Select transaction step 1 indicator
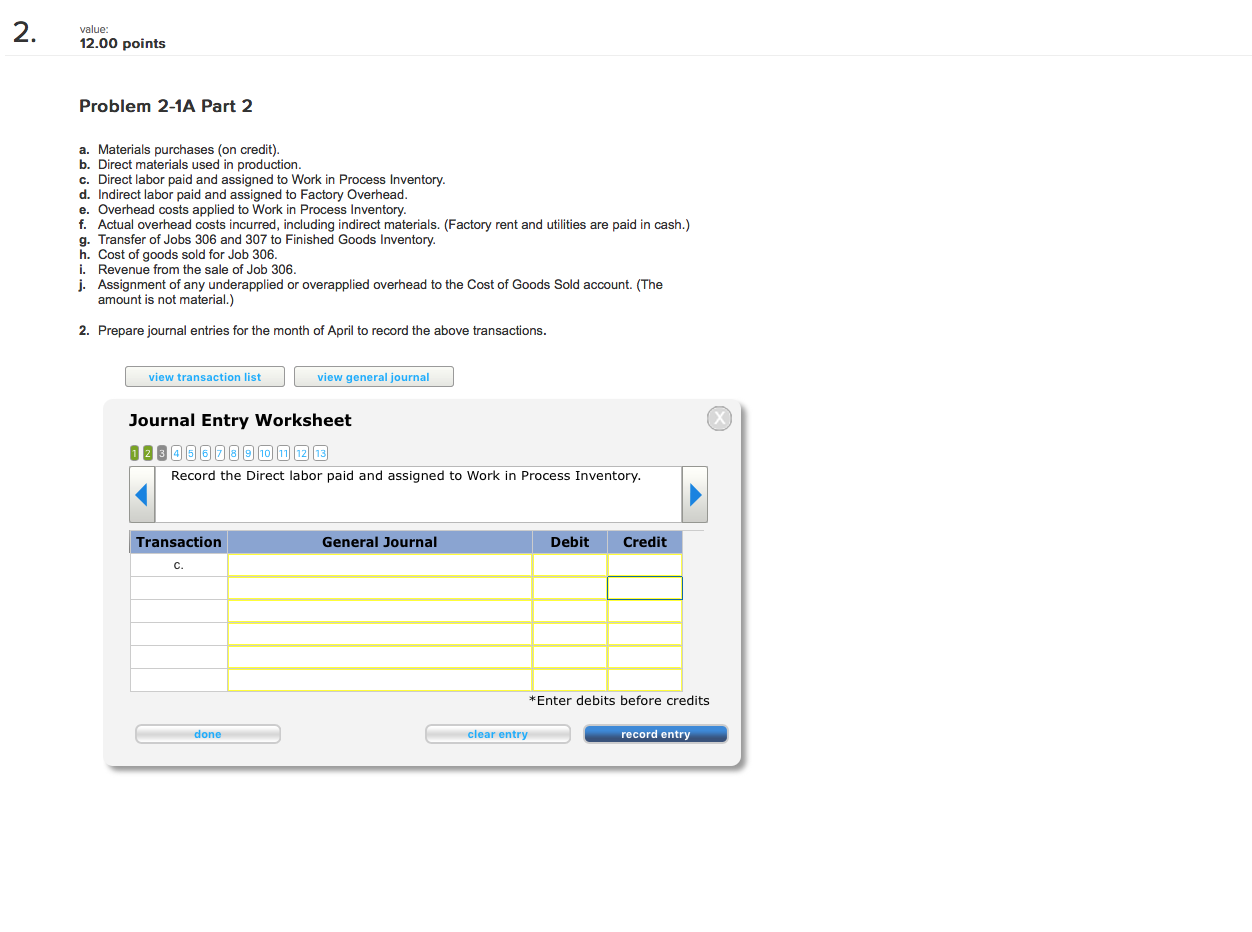Image resolution: width=1252 pixels, height=932 pixels. (x=134, y=453)
